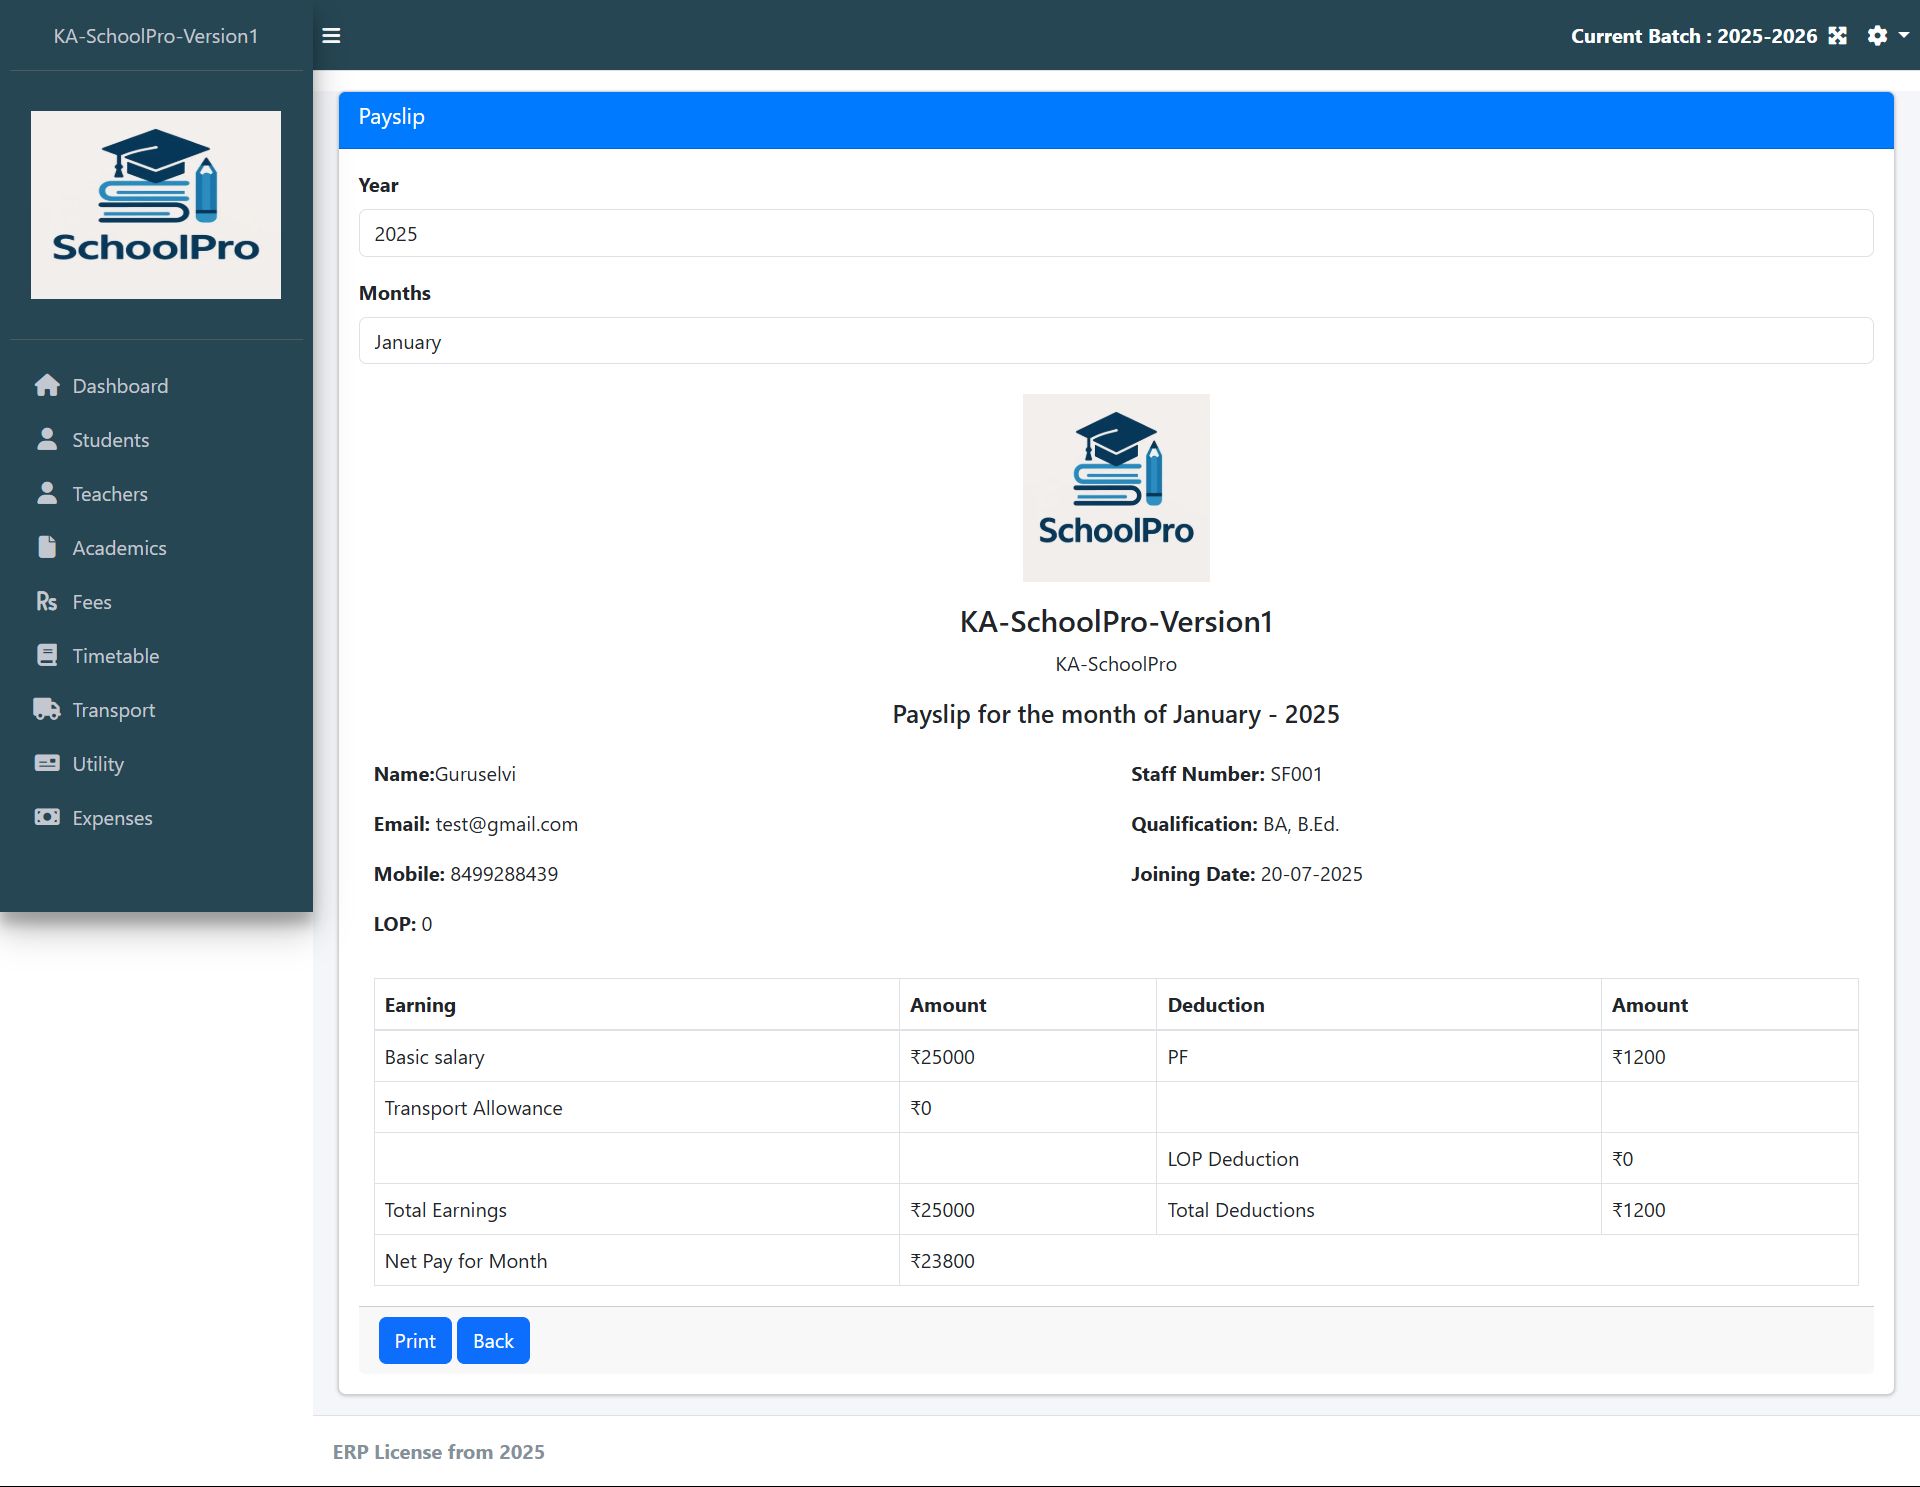Screen dimensions: 1920x1487
Task: Click the Dashboard home icon
Action: (47, 386)
